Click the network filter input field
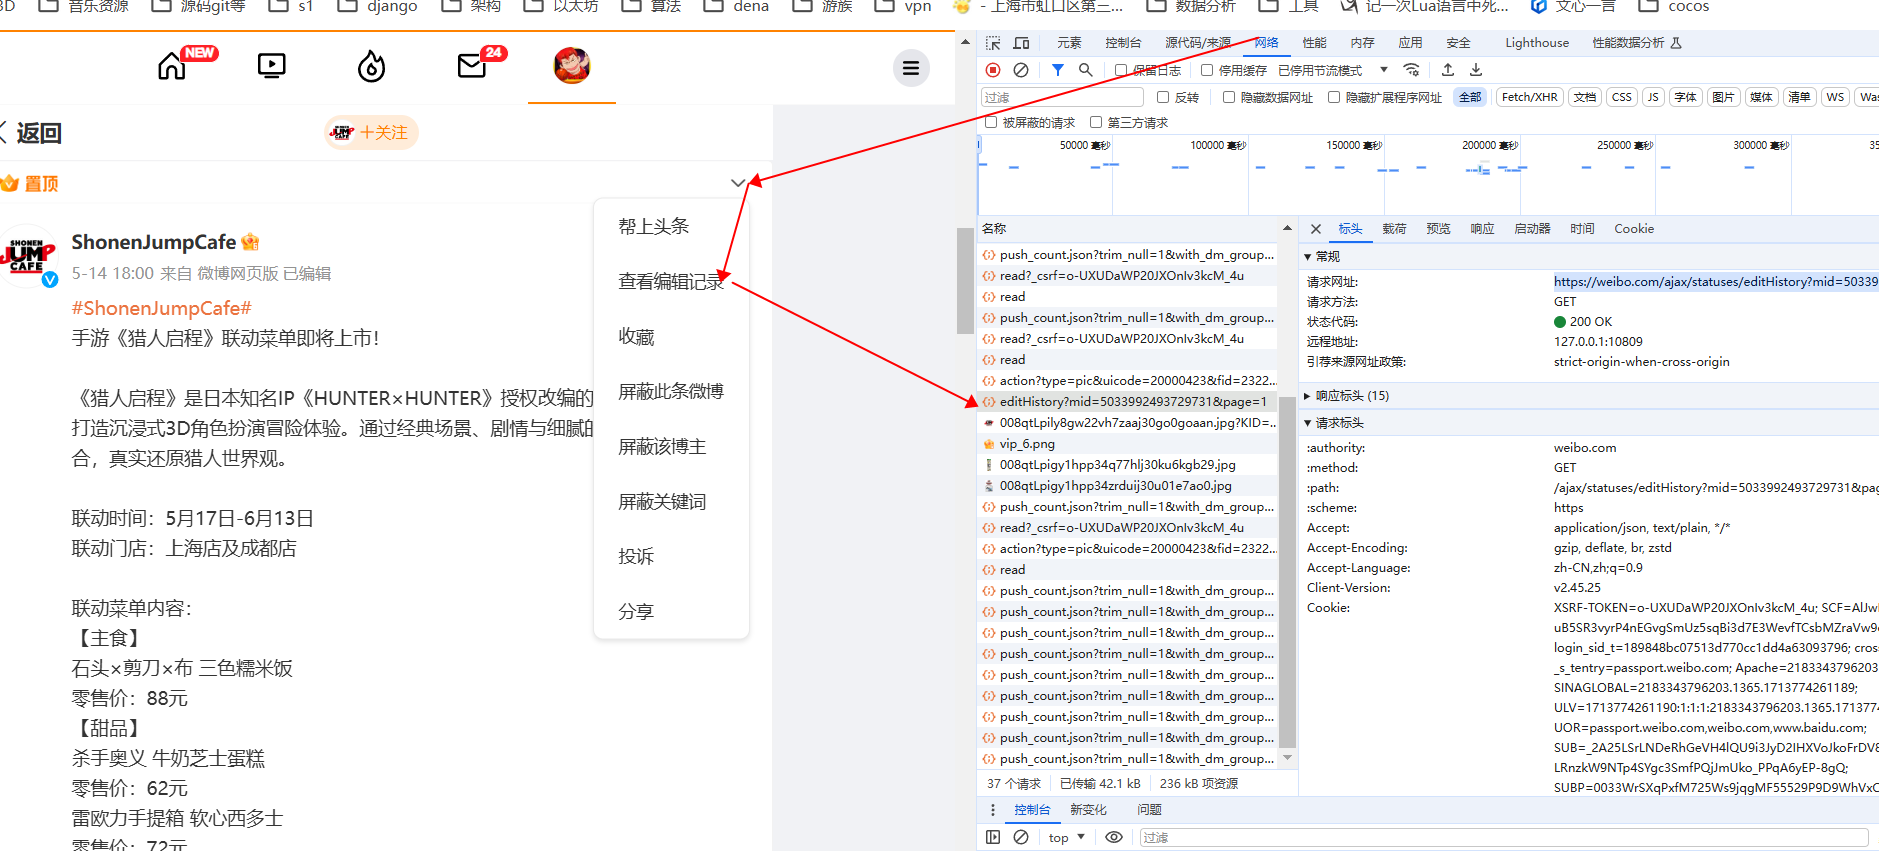 point(1062,97)
